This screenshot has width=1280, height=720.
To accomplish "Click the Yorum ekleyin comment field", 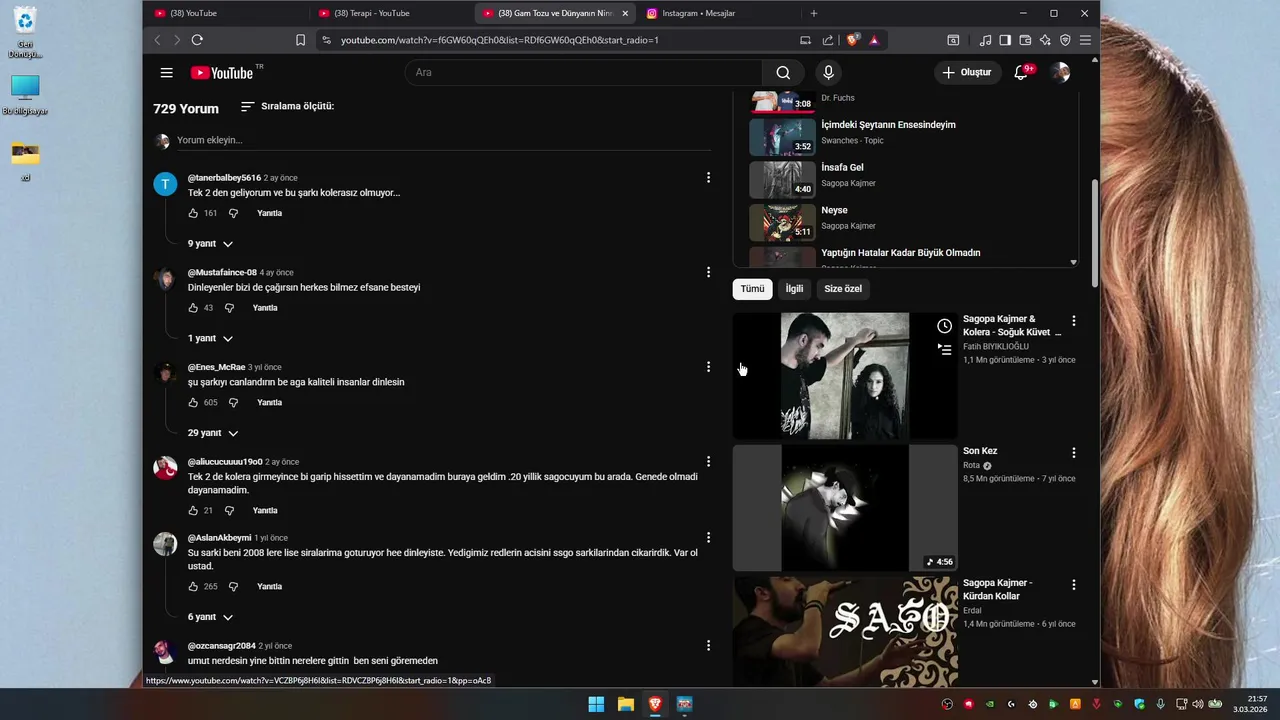I will point(443,140).
